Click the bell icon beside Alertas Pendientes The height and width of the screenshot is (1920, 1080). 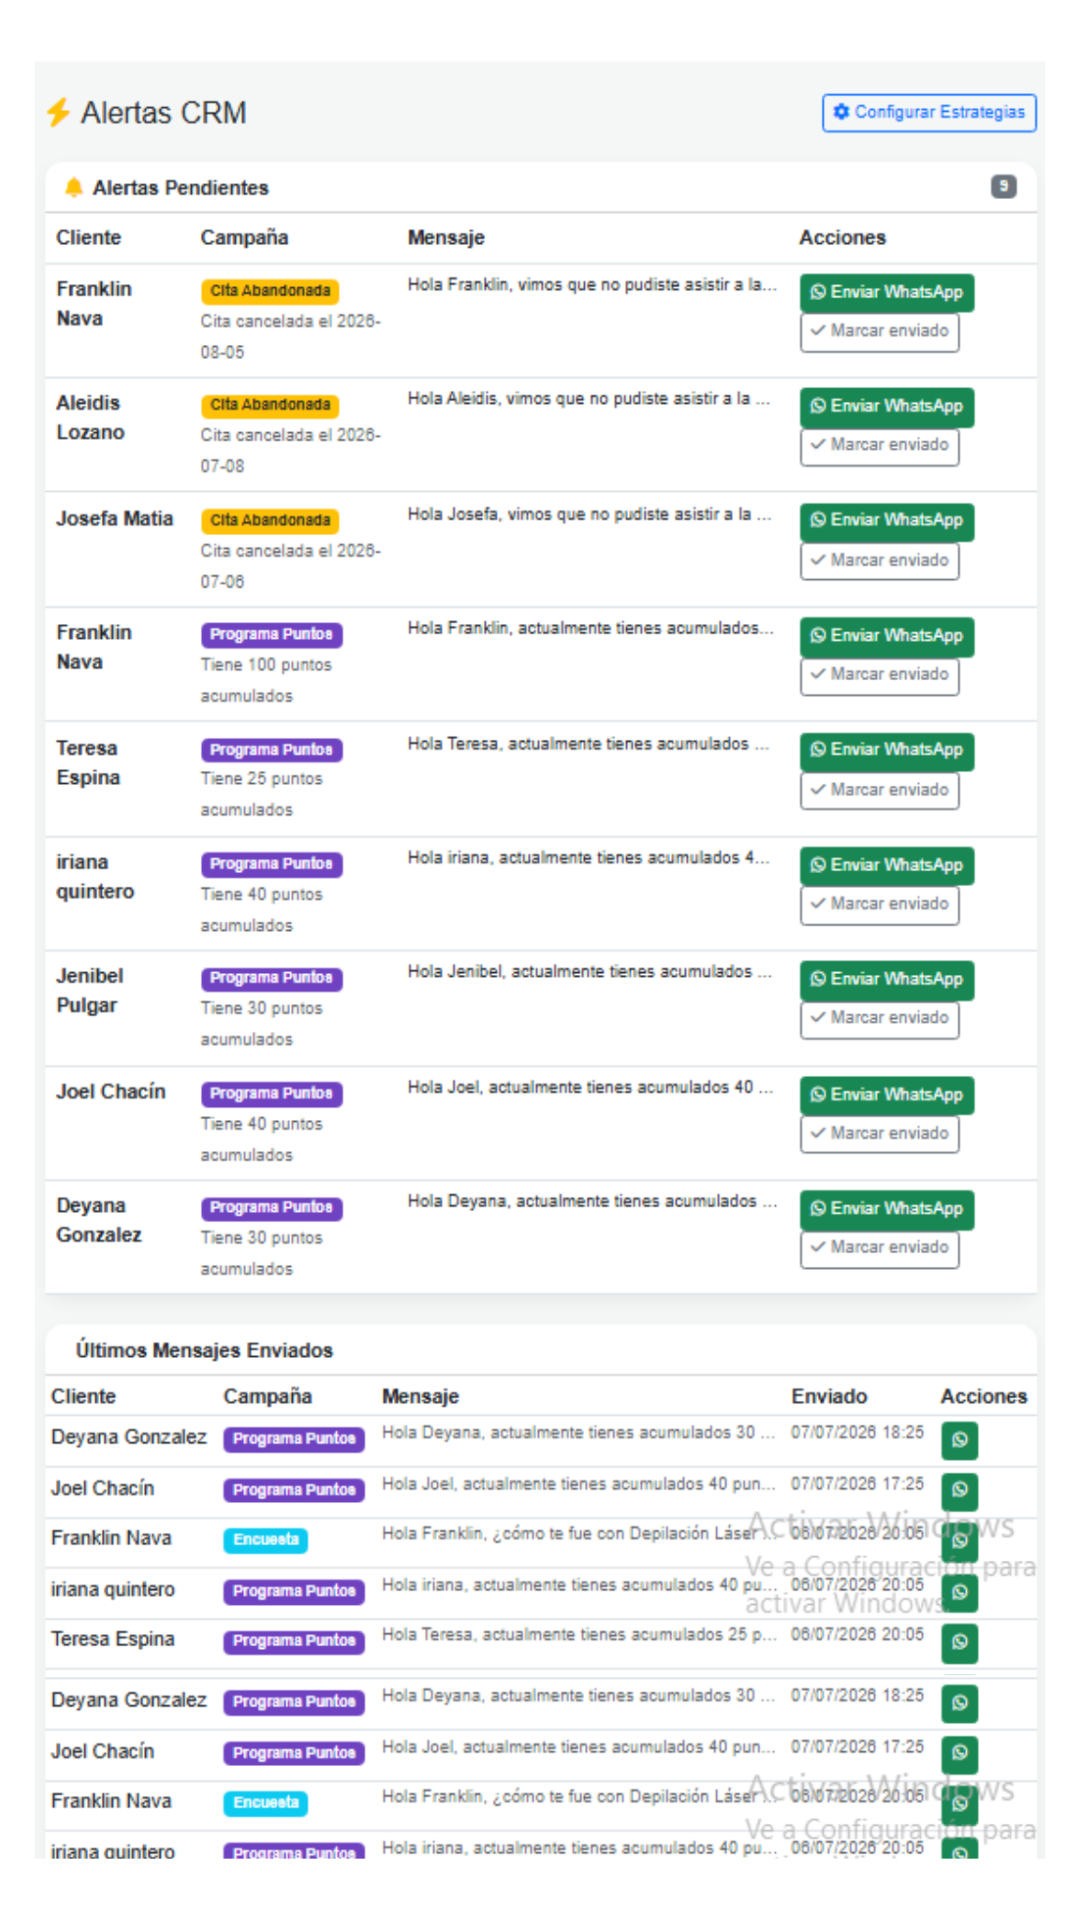tap(73, 187)
